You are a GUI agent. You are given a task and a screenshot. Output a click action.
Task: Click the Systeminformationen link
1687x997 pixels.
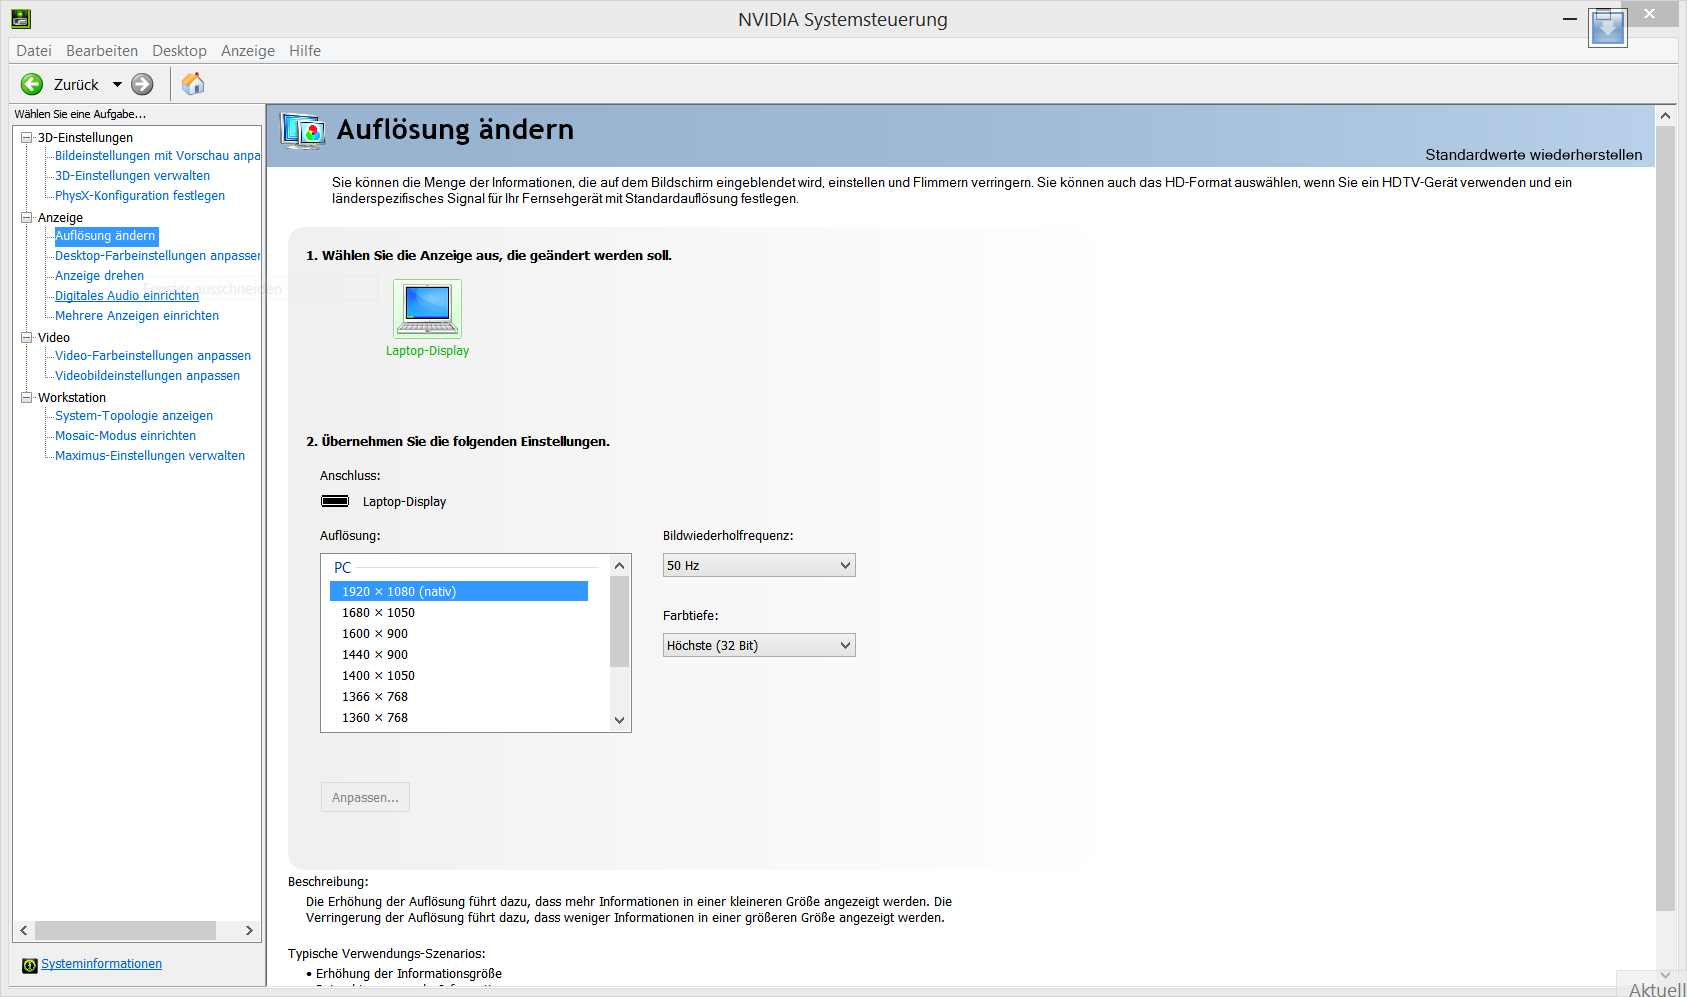(x=101, y=964)
